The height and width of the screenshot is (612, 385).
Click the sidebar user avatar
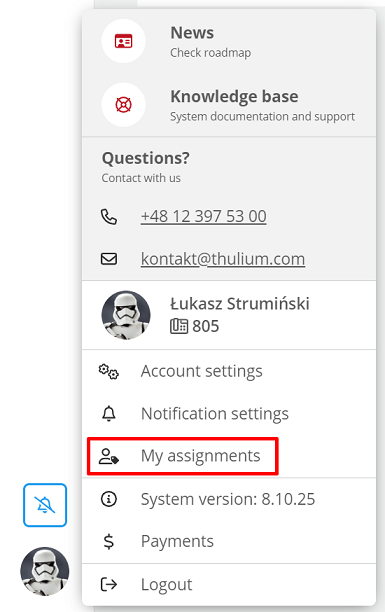[45, 571]
